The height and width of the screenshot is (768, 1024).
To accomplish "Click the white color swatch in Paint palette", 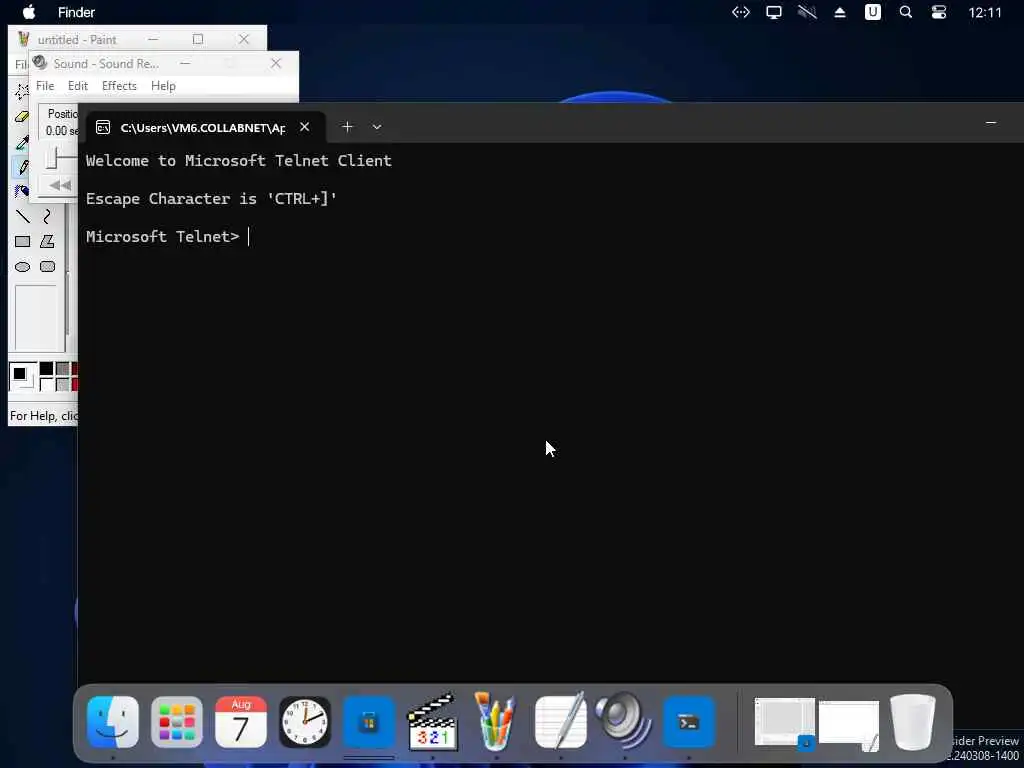I will [46, 385].
